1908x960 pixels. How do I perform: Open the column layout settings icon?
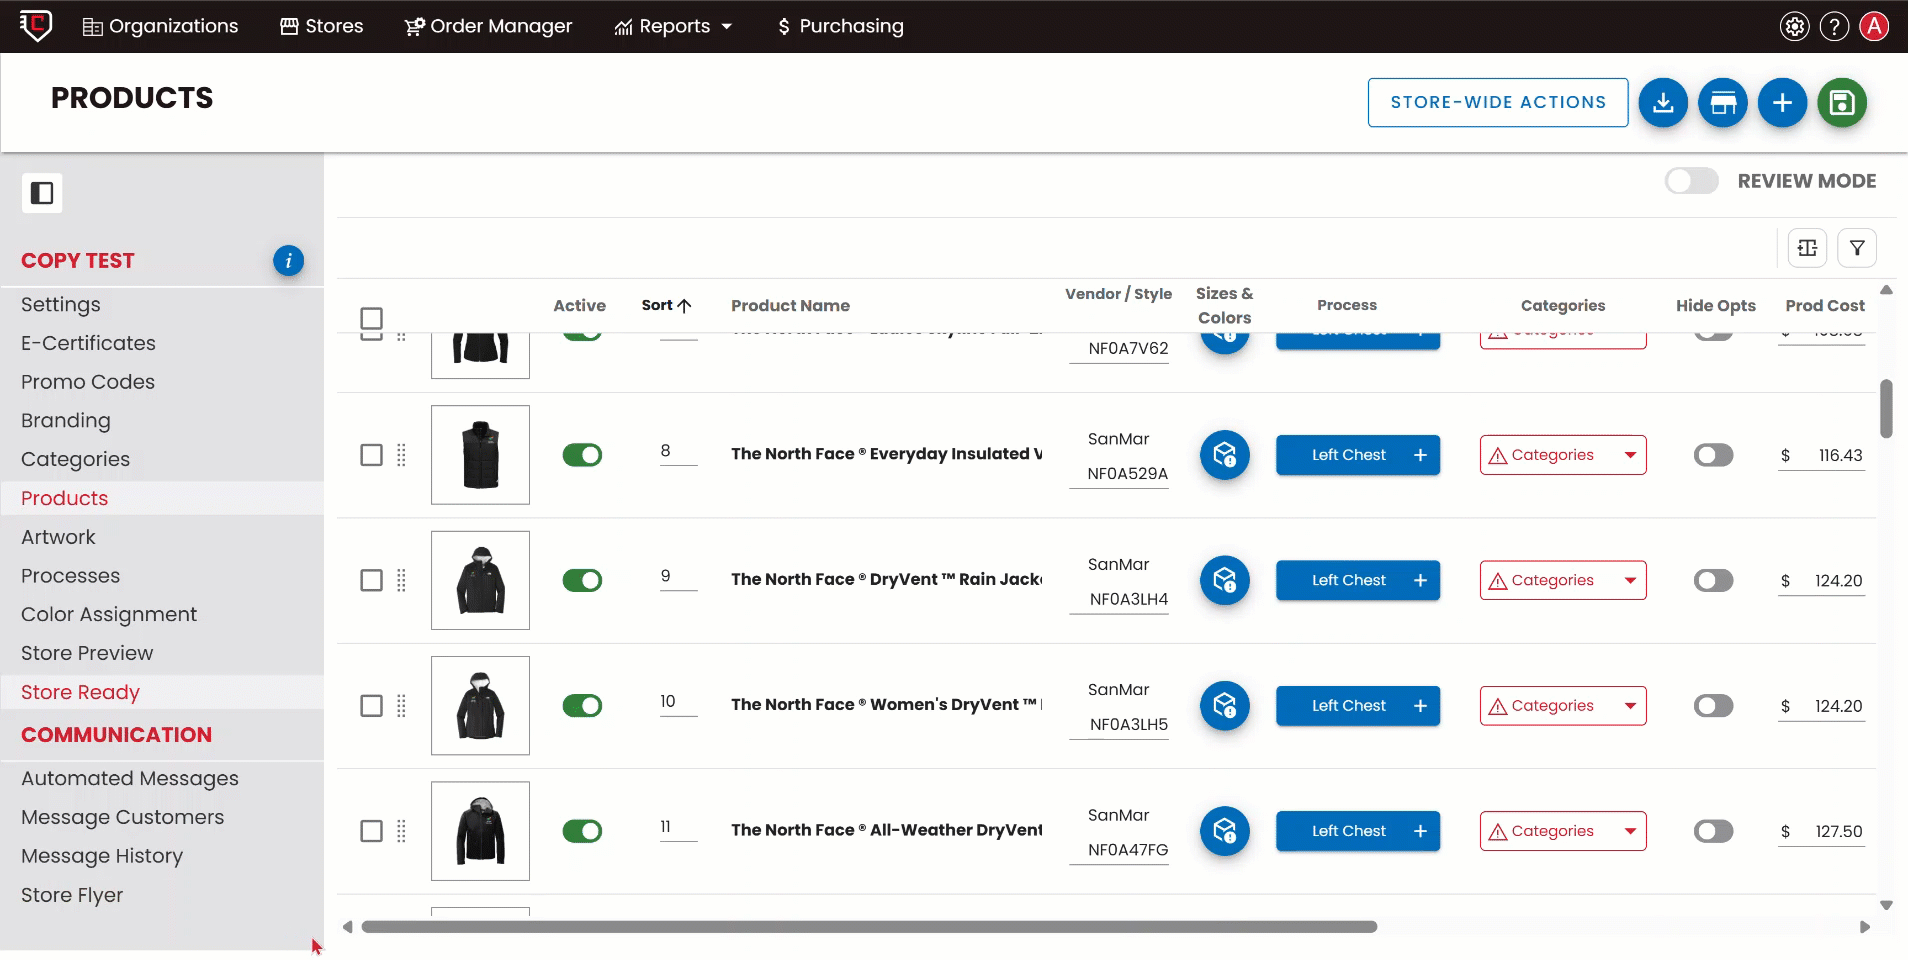tap(1807, 248)
